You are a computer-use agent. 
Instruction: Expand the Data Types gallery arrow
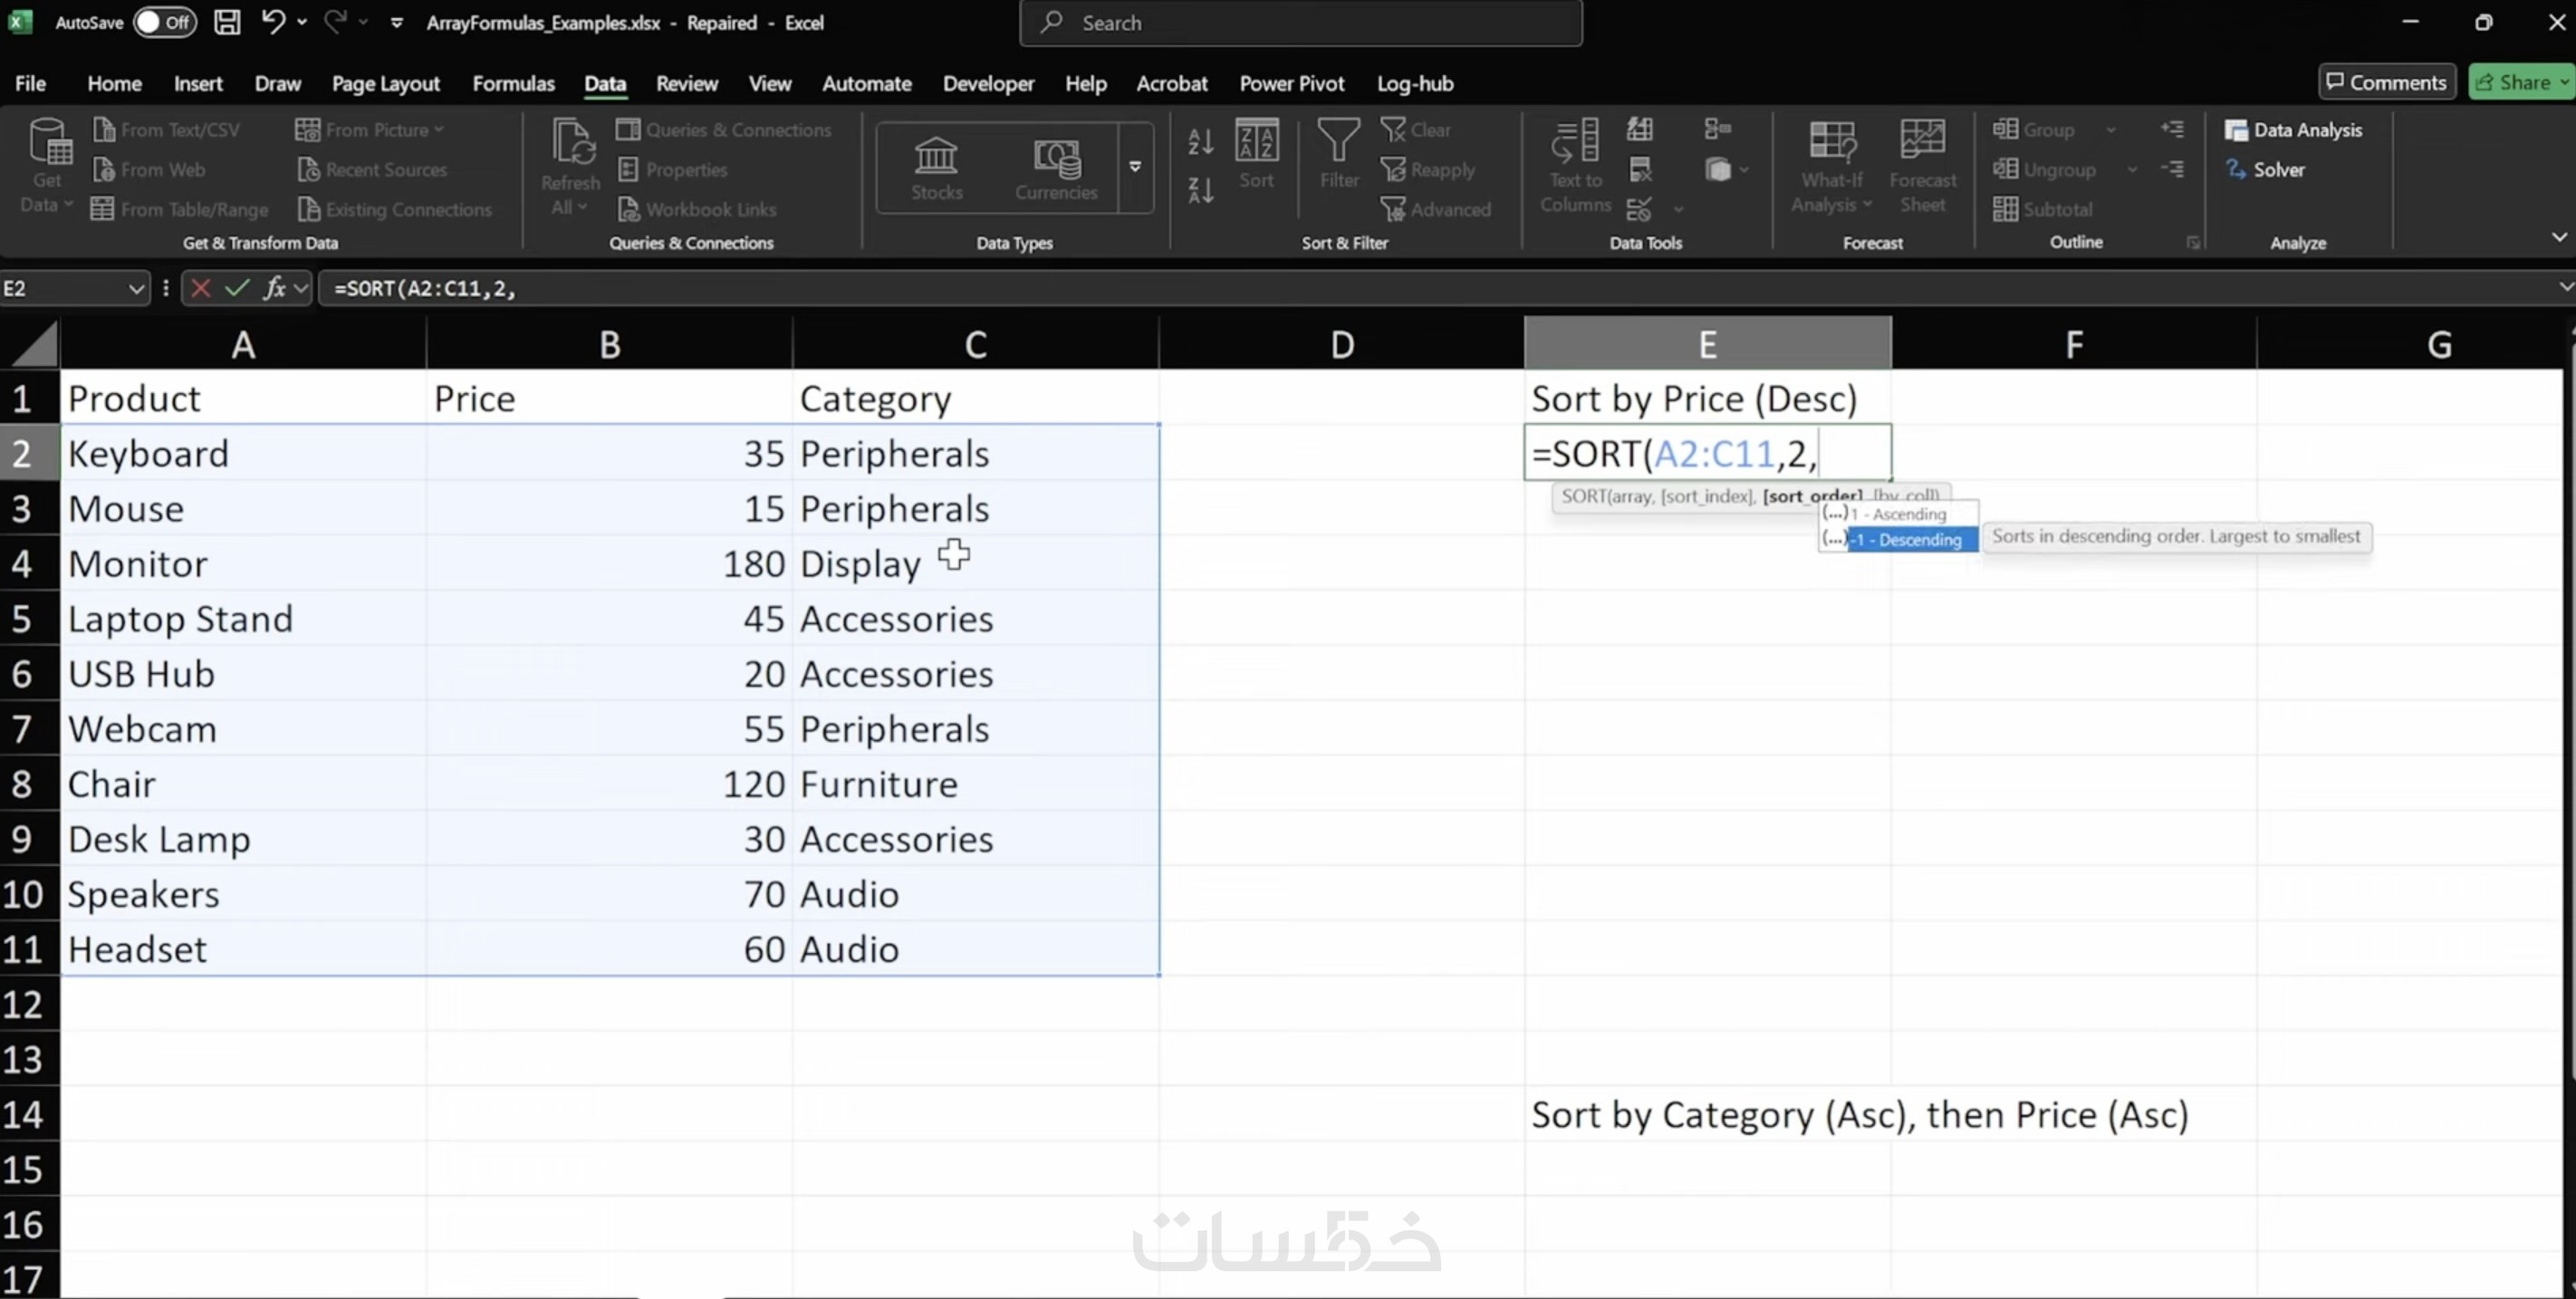click(x=1135, y=167)
